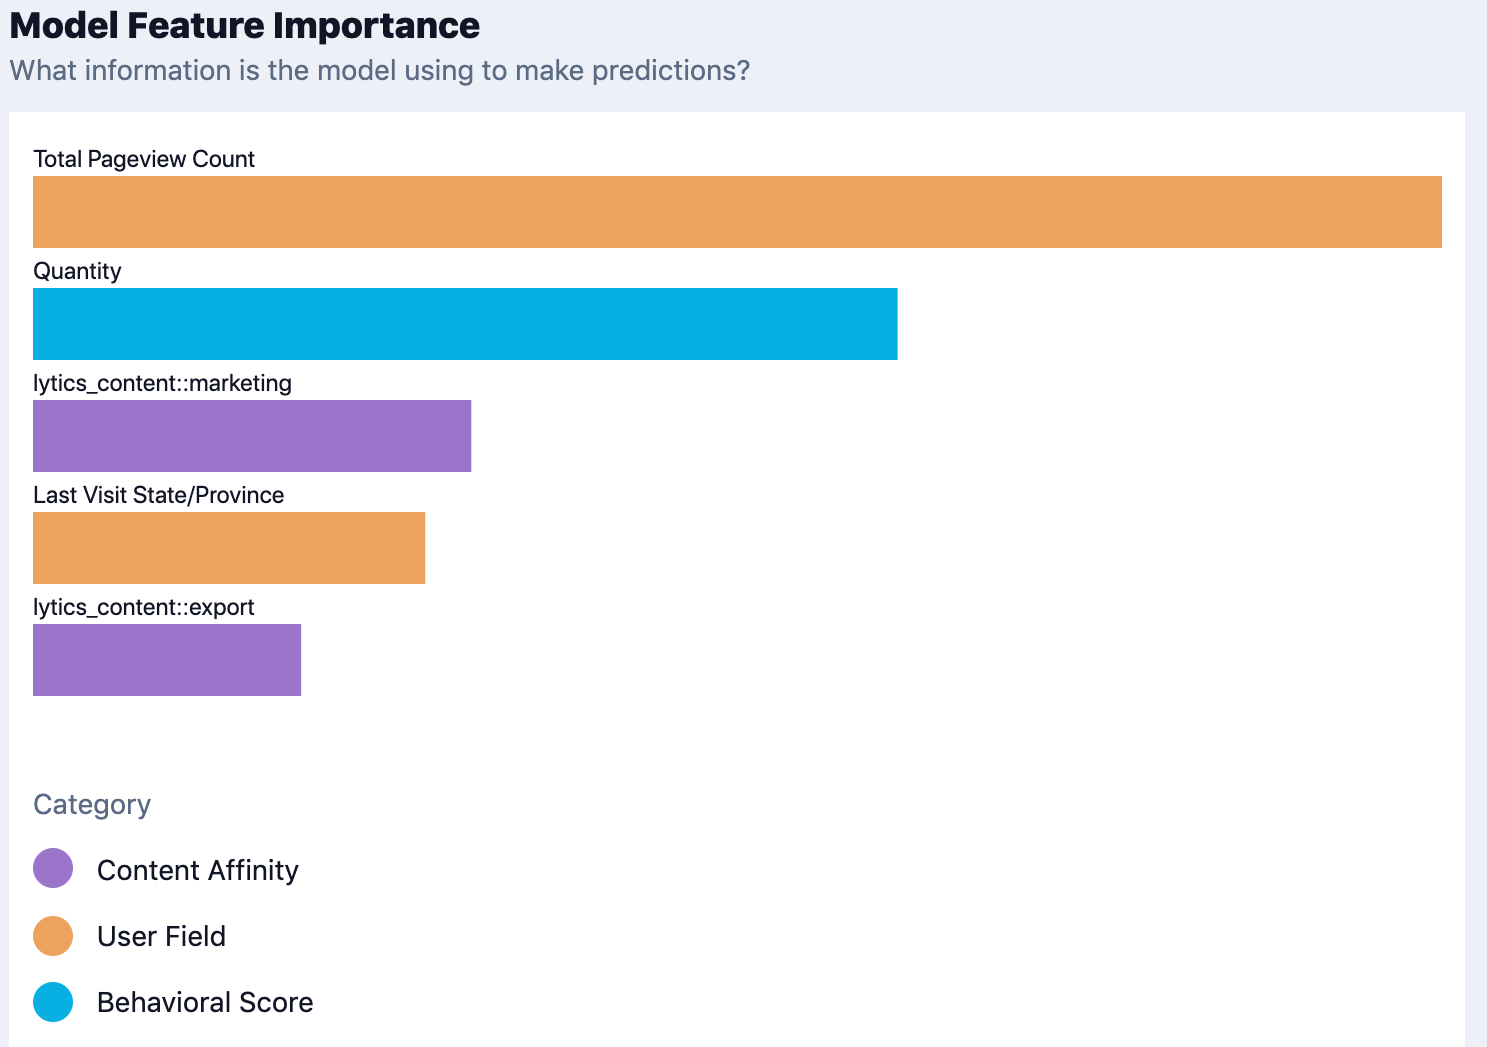Click the orange User Field legend circle
This screenshot has height=1047, width=1487.
point(53,936)
